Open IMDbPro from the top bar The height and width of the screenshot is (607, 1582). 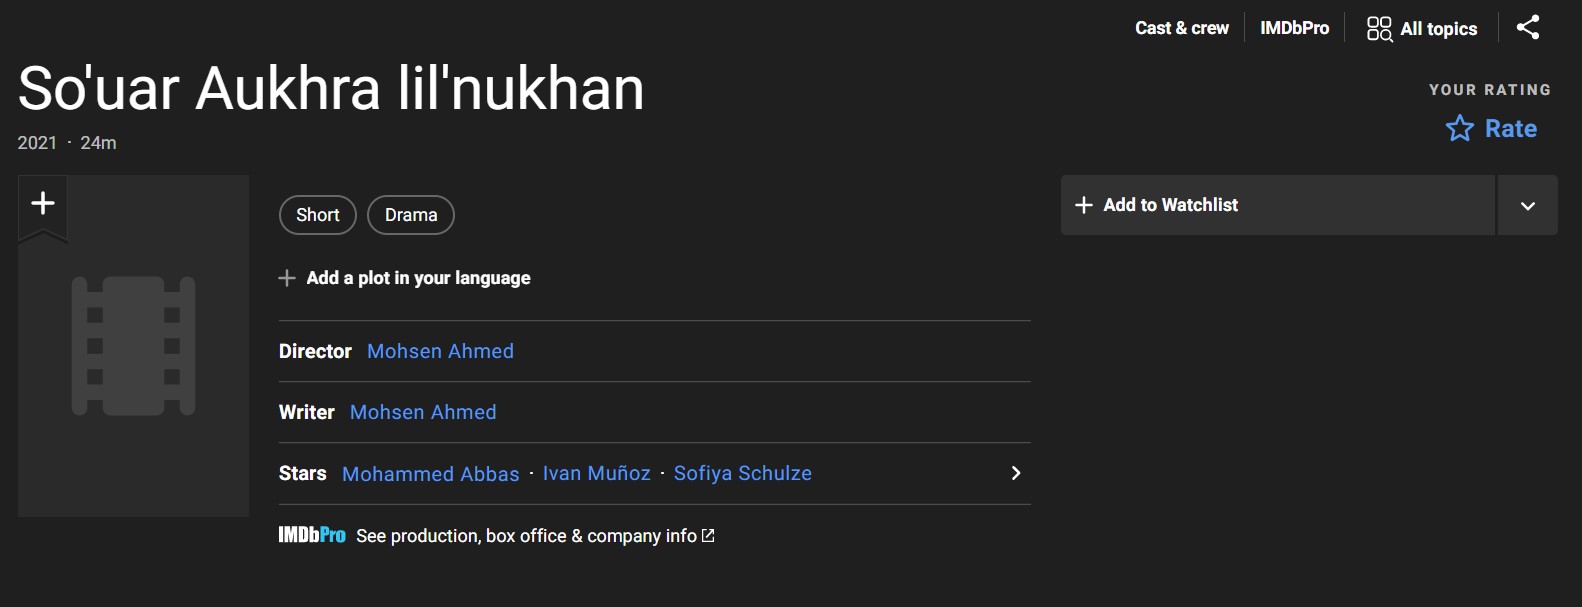(x=1294, y=29)
